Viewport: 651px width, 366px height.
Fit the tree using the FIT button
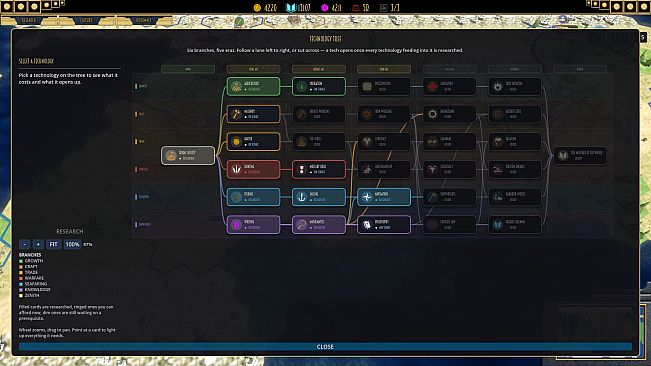coord(54,244)
